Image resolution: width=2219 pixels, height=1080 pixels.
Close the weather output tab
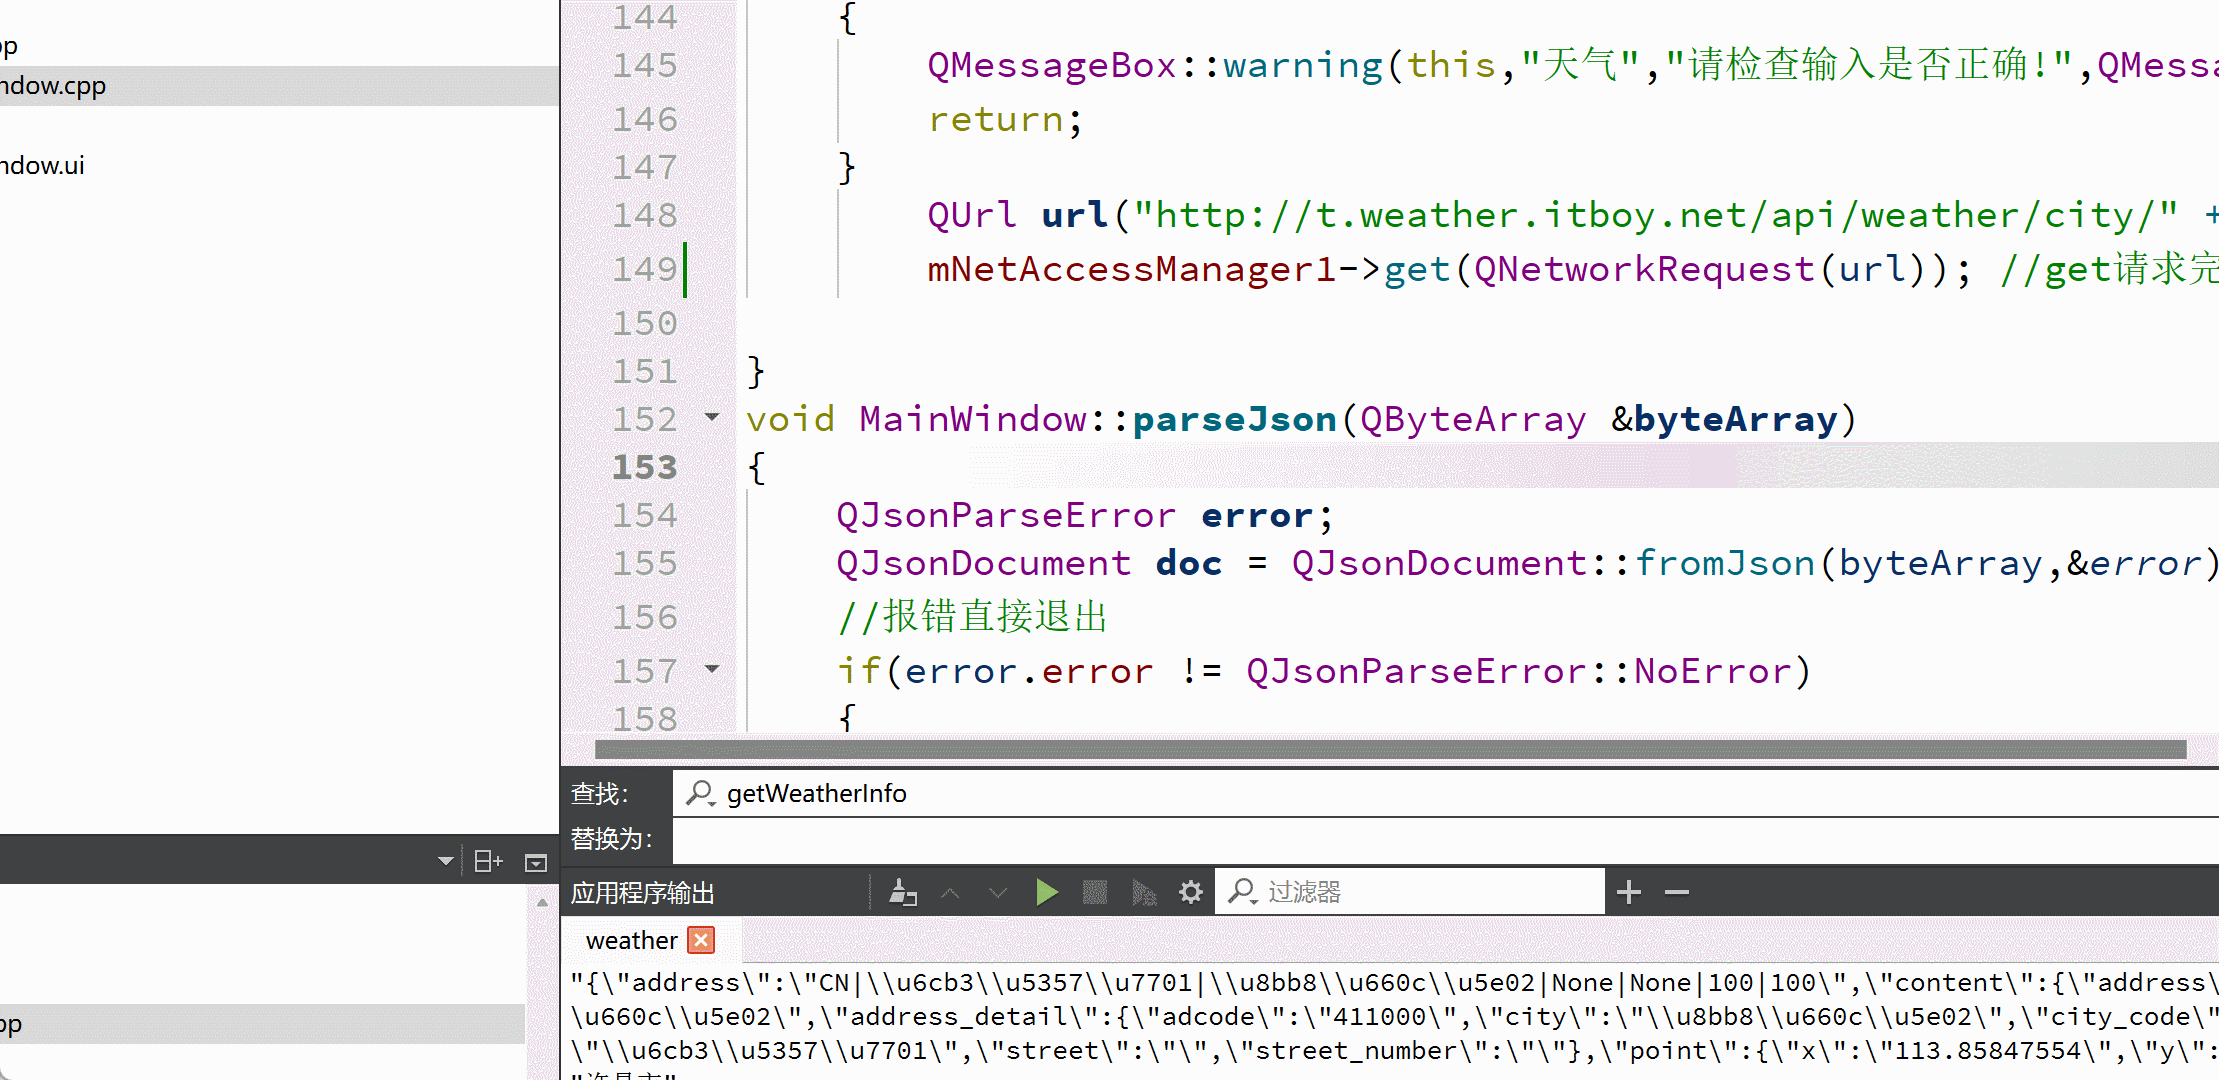(x=702, y=940)
